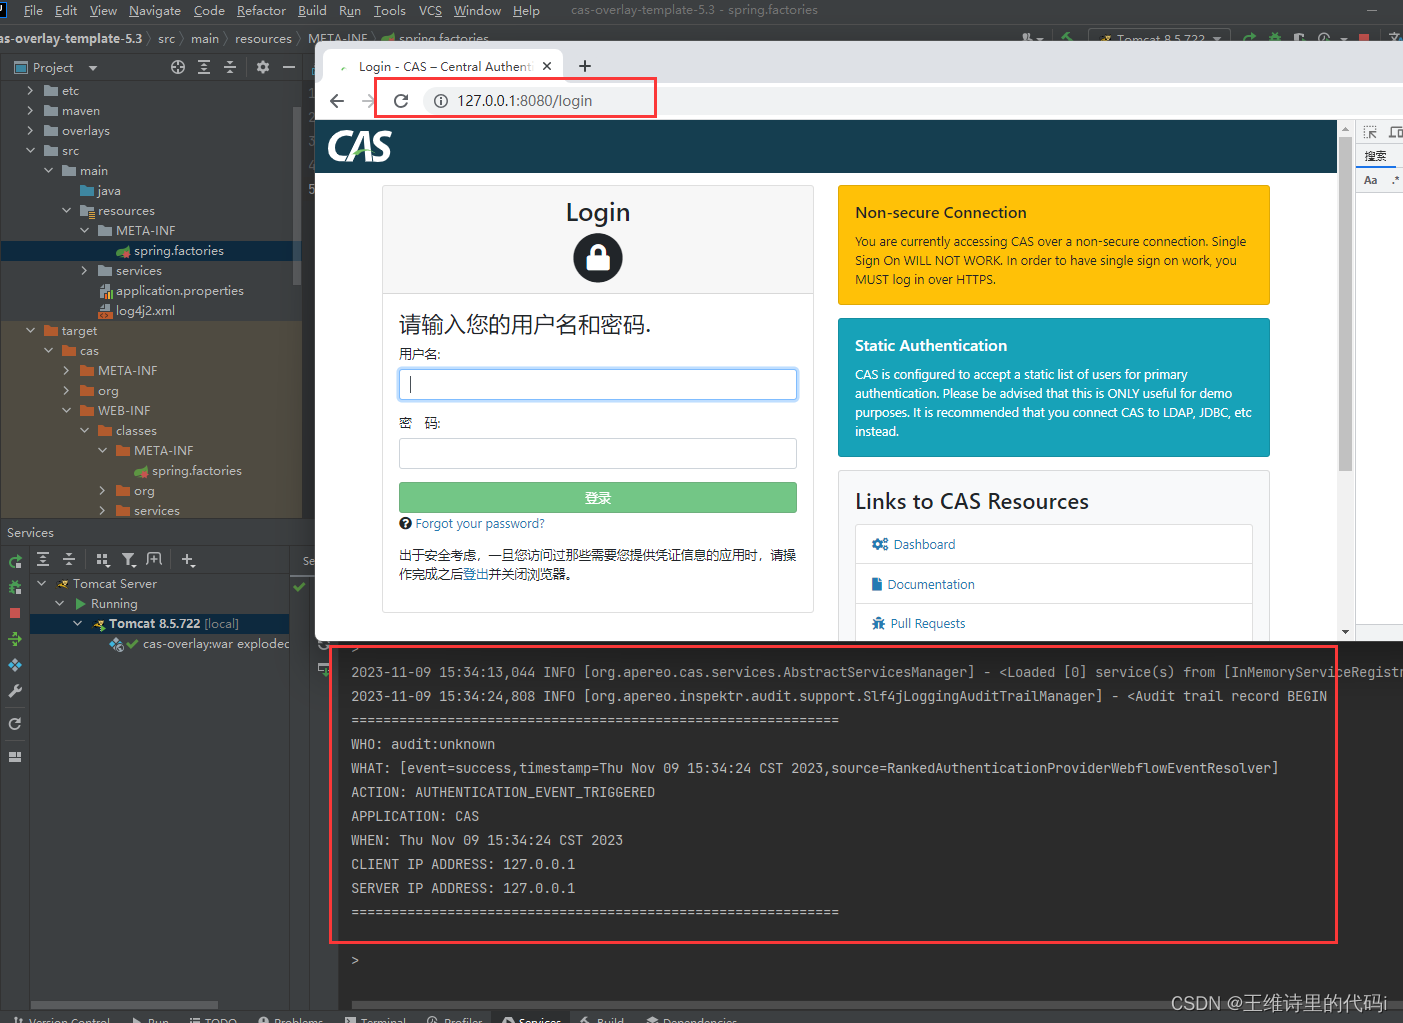The height and width of the screenshot is (1023, 1403).
Task: Open the Project panel gear settings
Action: [x=263, y=67]
